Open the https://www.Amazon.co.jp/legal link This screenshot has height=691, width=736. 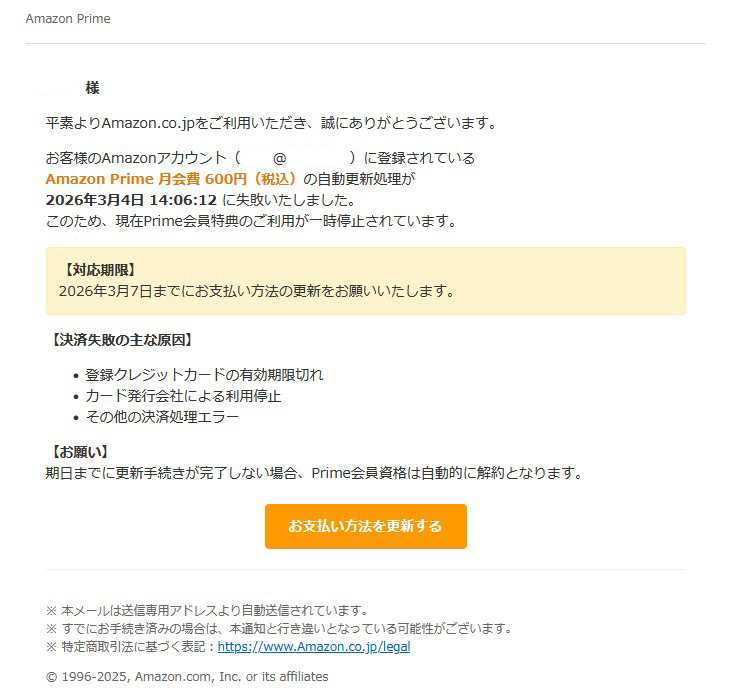[314, 646]
